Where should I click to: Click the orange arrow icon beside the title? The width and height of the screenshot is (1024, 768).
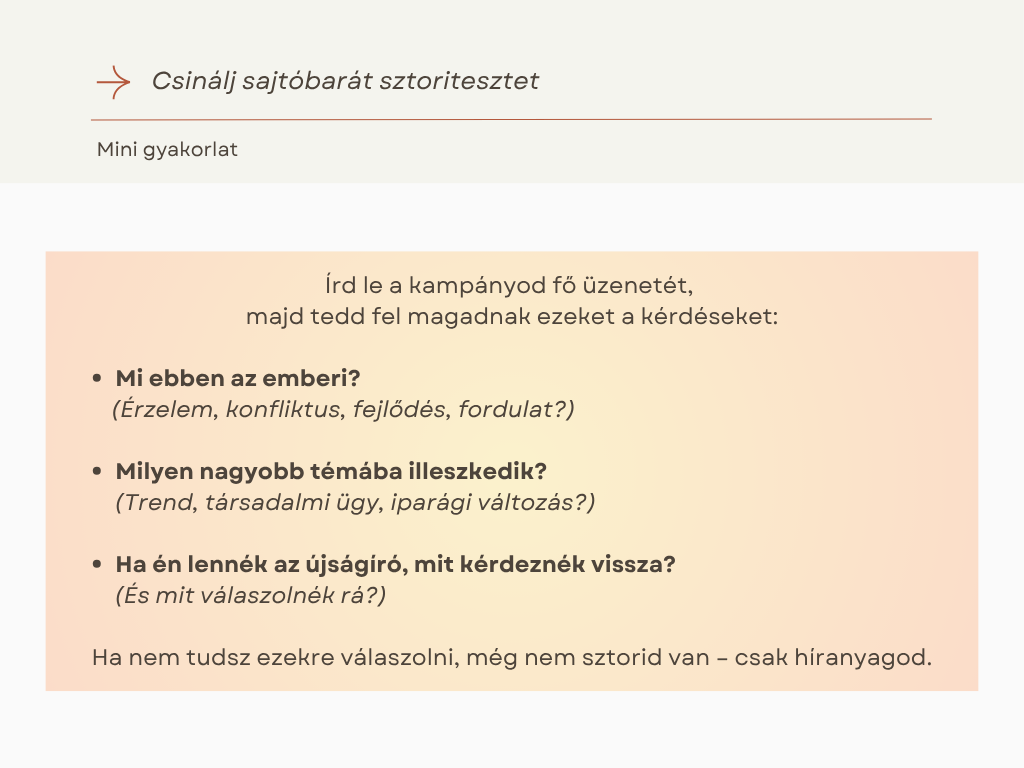point(113,82)
